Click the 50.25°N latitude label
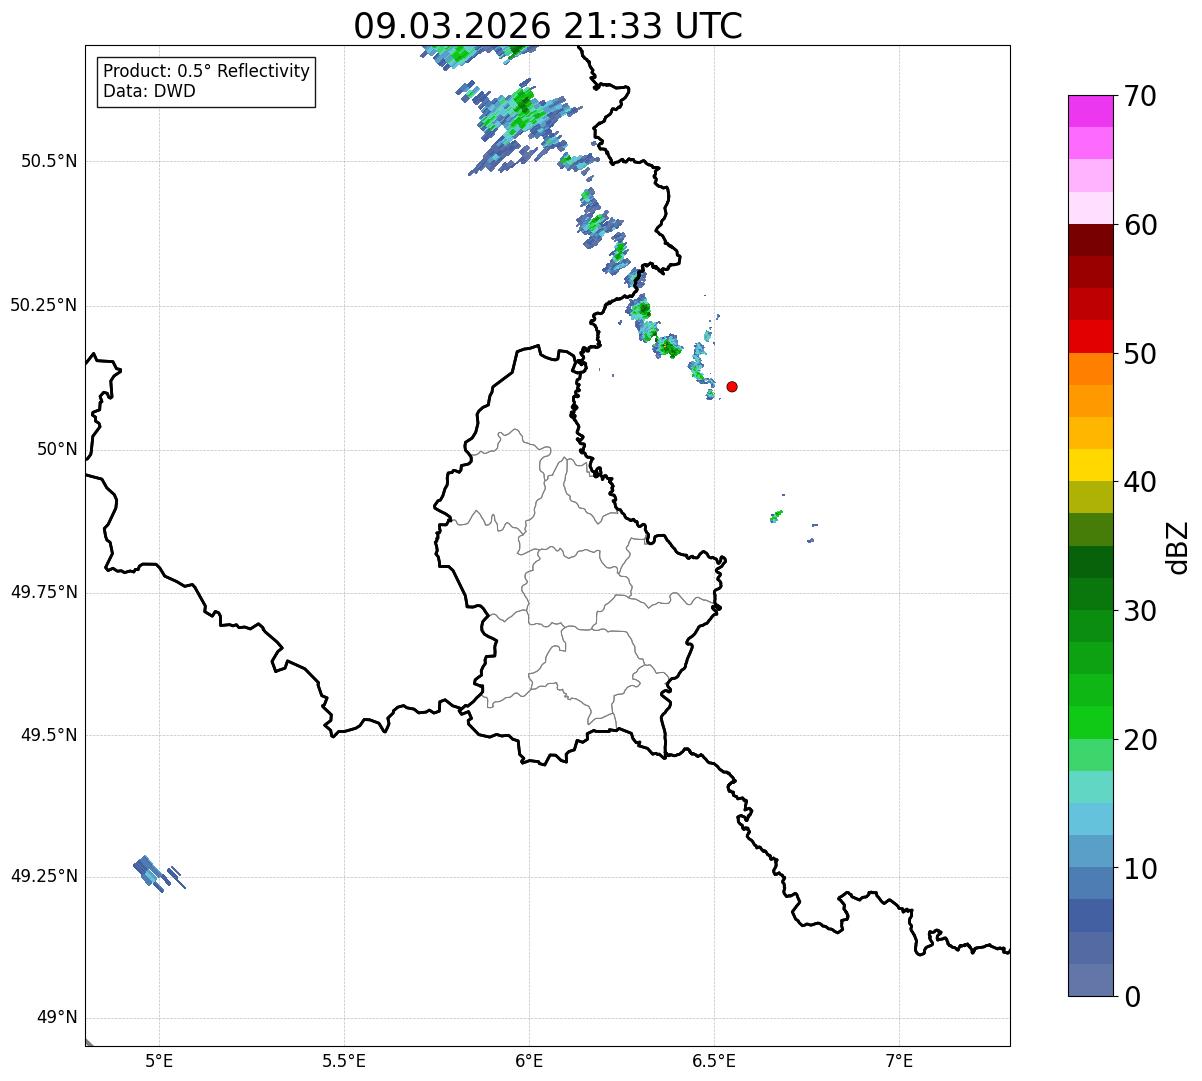Image resolution: width=1202 pixels, height=1081 pixels. (44, 305)
